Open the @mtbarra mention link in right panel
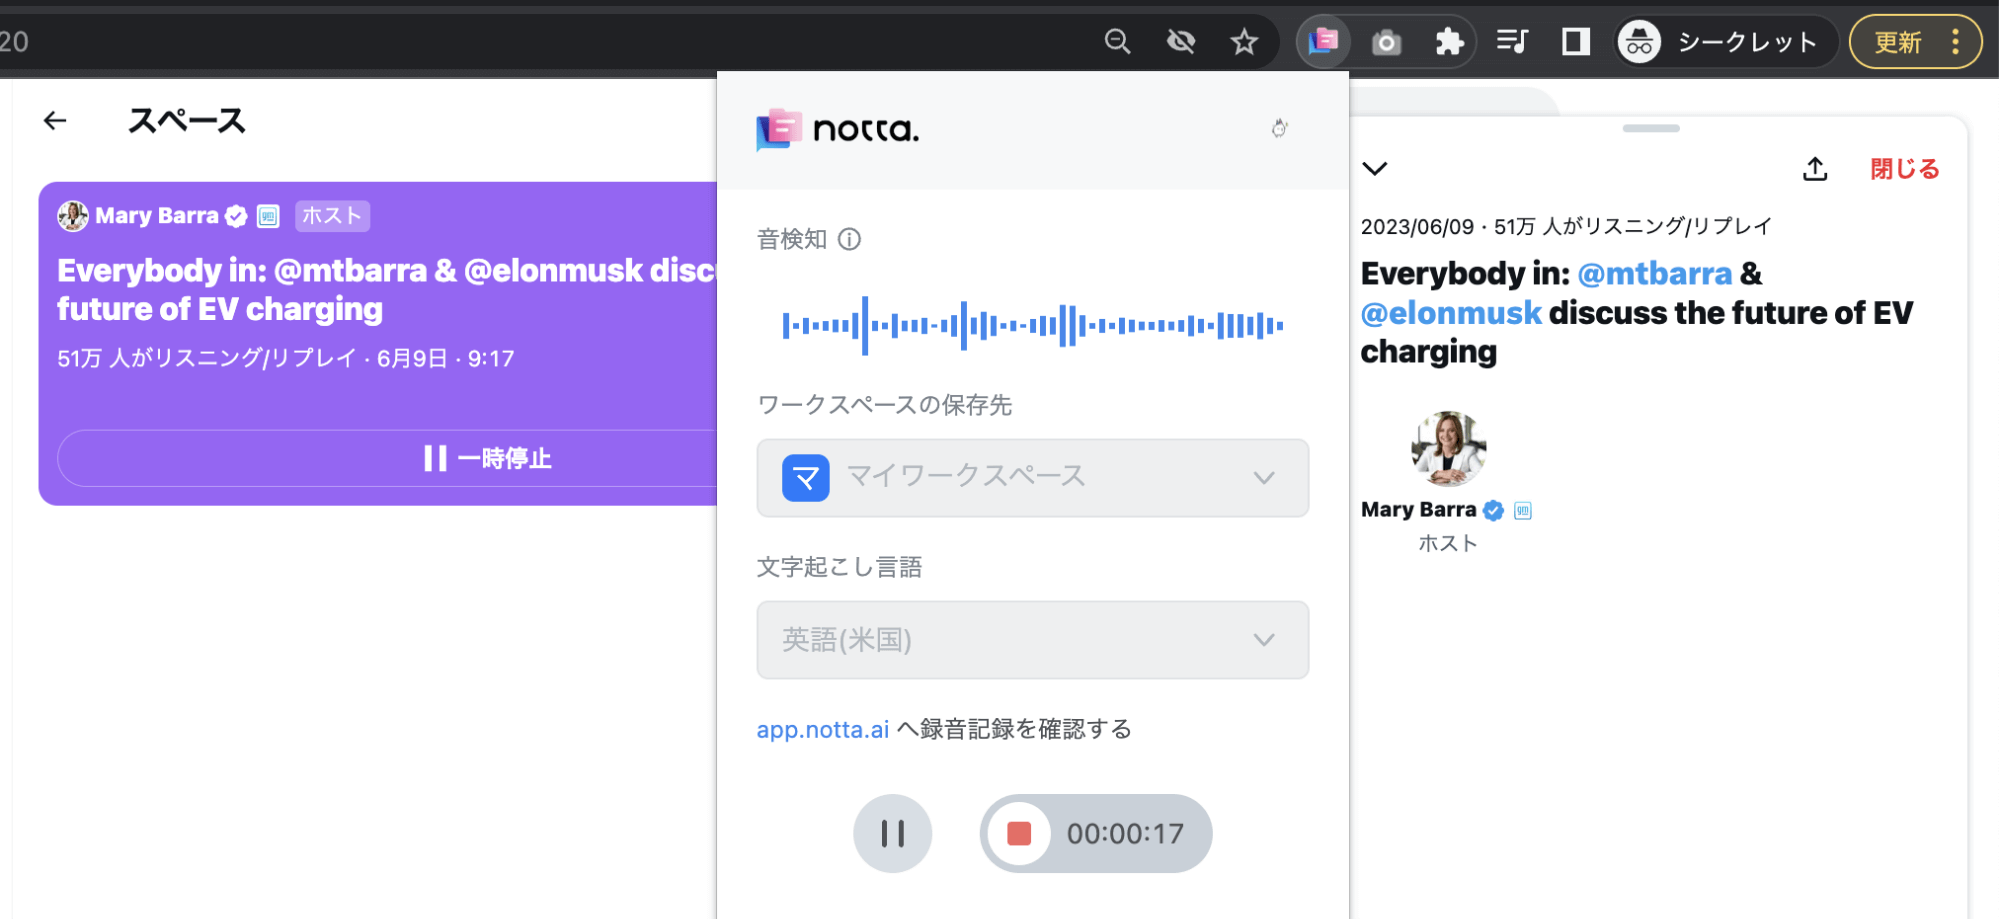1999x919 pixels. click(x=1655, y=274)
